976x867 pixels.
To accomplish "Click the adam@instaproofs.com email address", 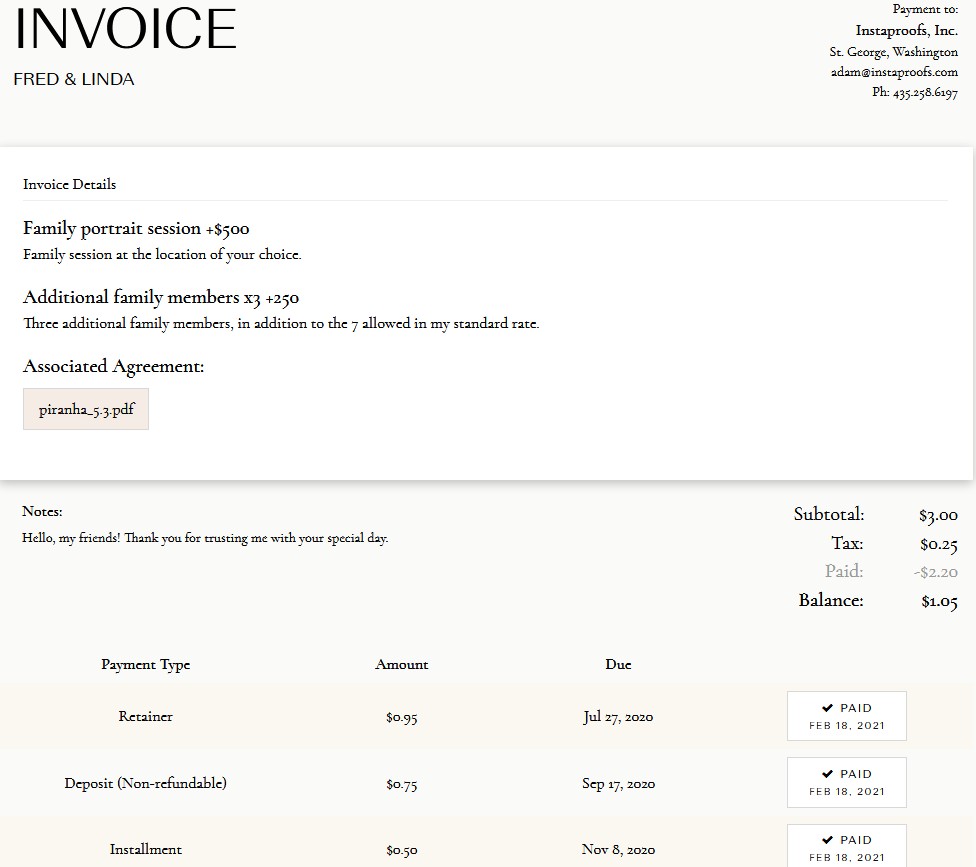I will (894, 72).
